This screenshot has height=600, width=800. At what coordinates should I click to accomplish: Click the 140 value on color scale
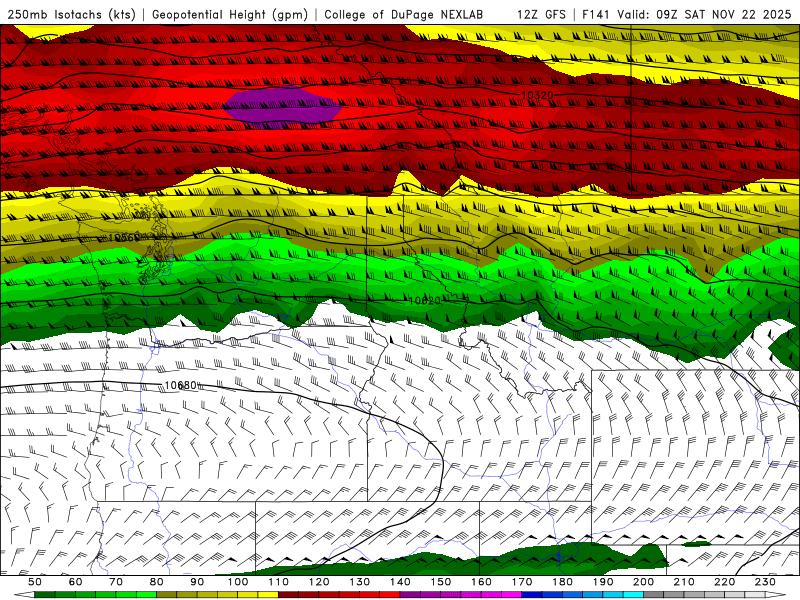click(x=401, y=582)
